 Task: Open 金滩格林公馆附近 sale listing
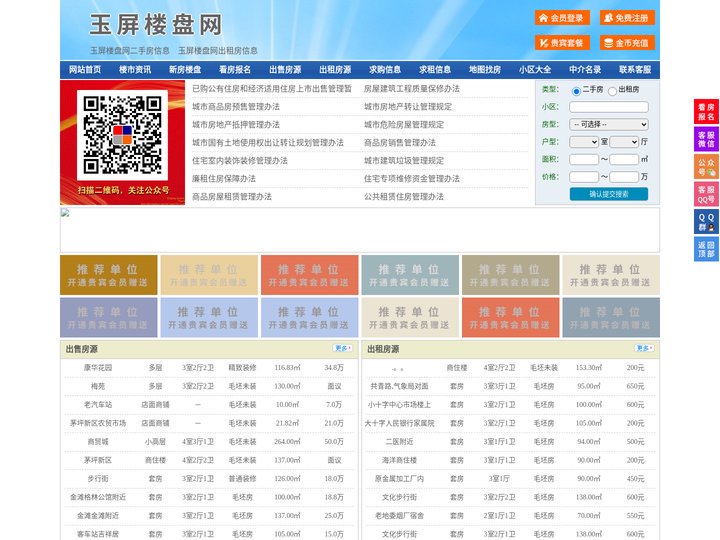tap(98, 497)
